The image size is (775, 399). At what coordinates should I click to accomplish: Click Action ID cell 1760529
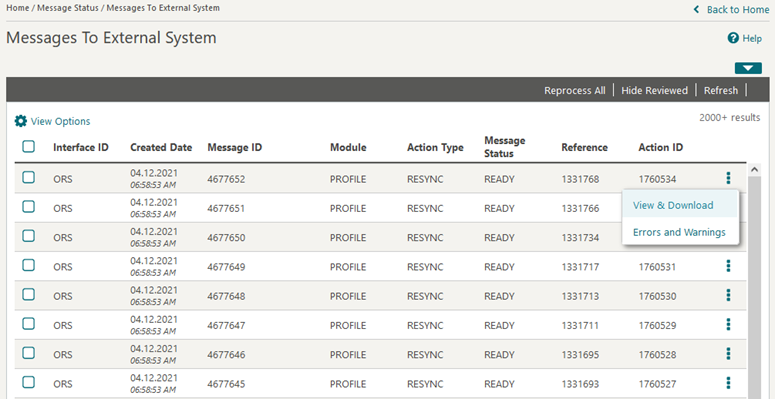(657, 325)
